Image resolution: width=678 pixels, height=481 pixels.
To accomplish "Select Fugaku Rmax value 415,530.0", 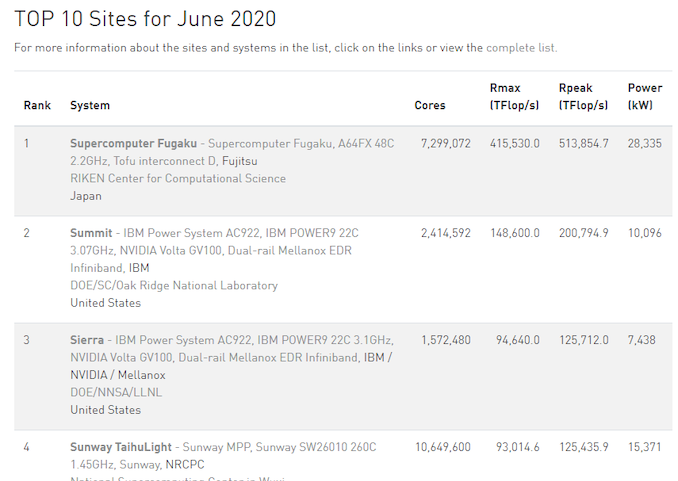I will pyautogui.click(x=515, y=144).
